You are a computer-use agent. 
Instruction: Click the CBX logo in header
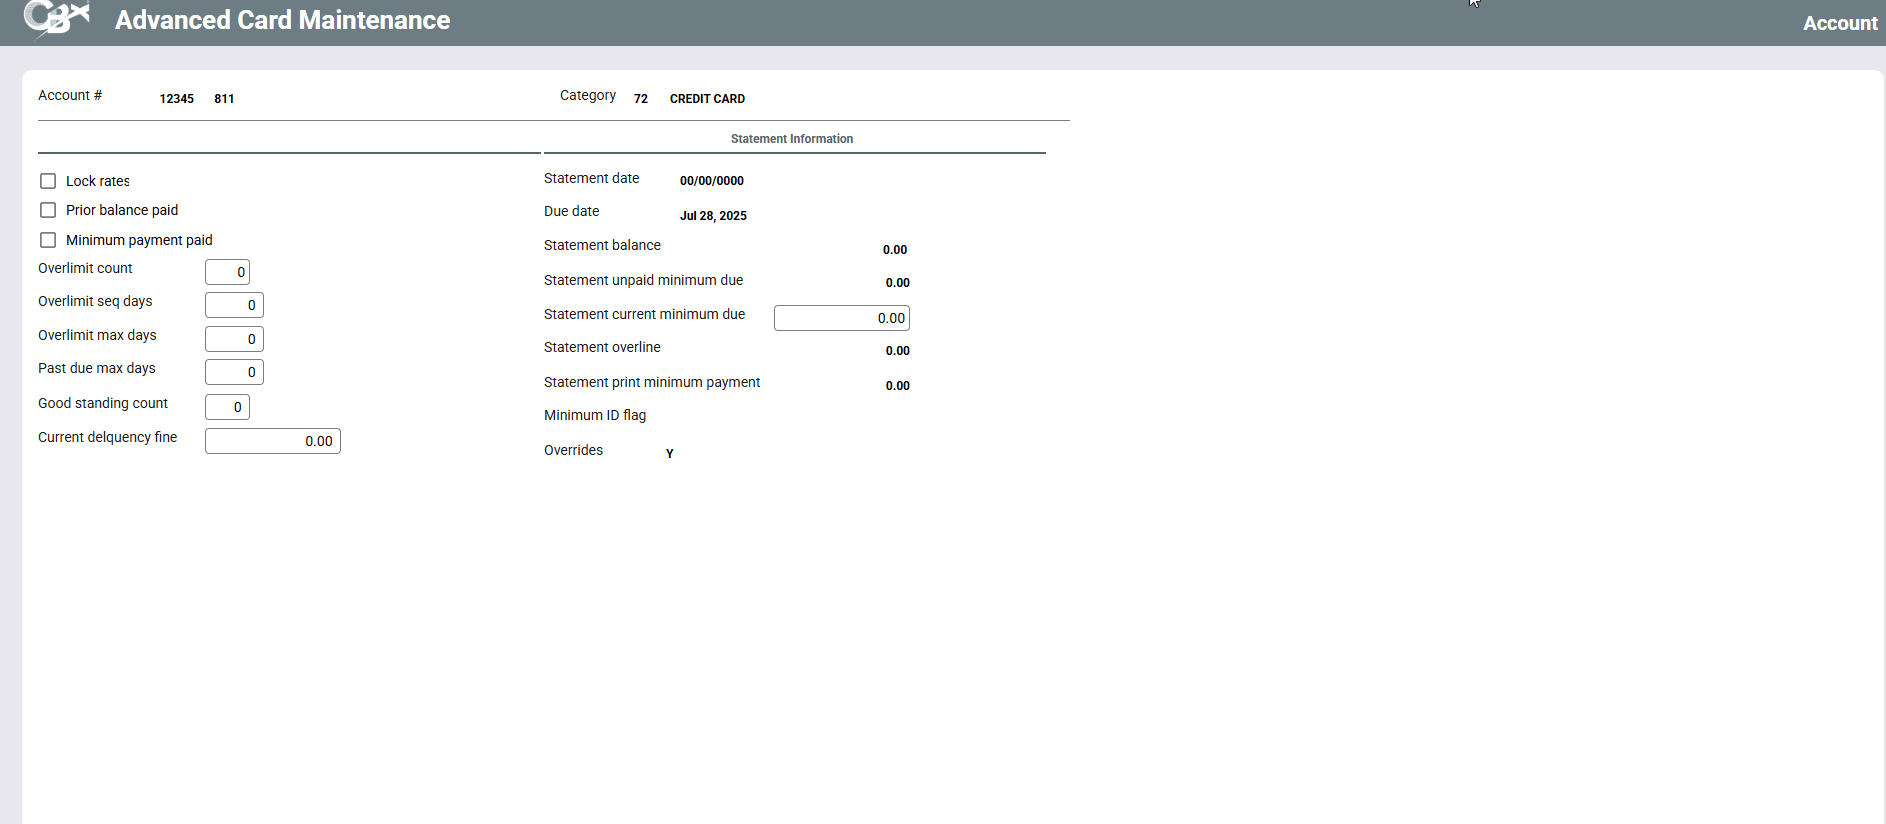pyautogui.click(x=56, y=19)
